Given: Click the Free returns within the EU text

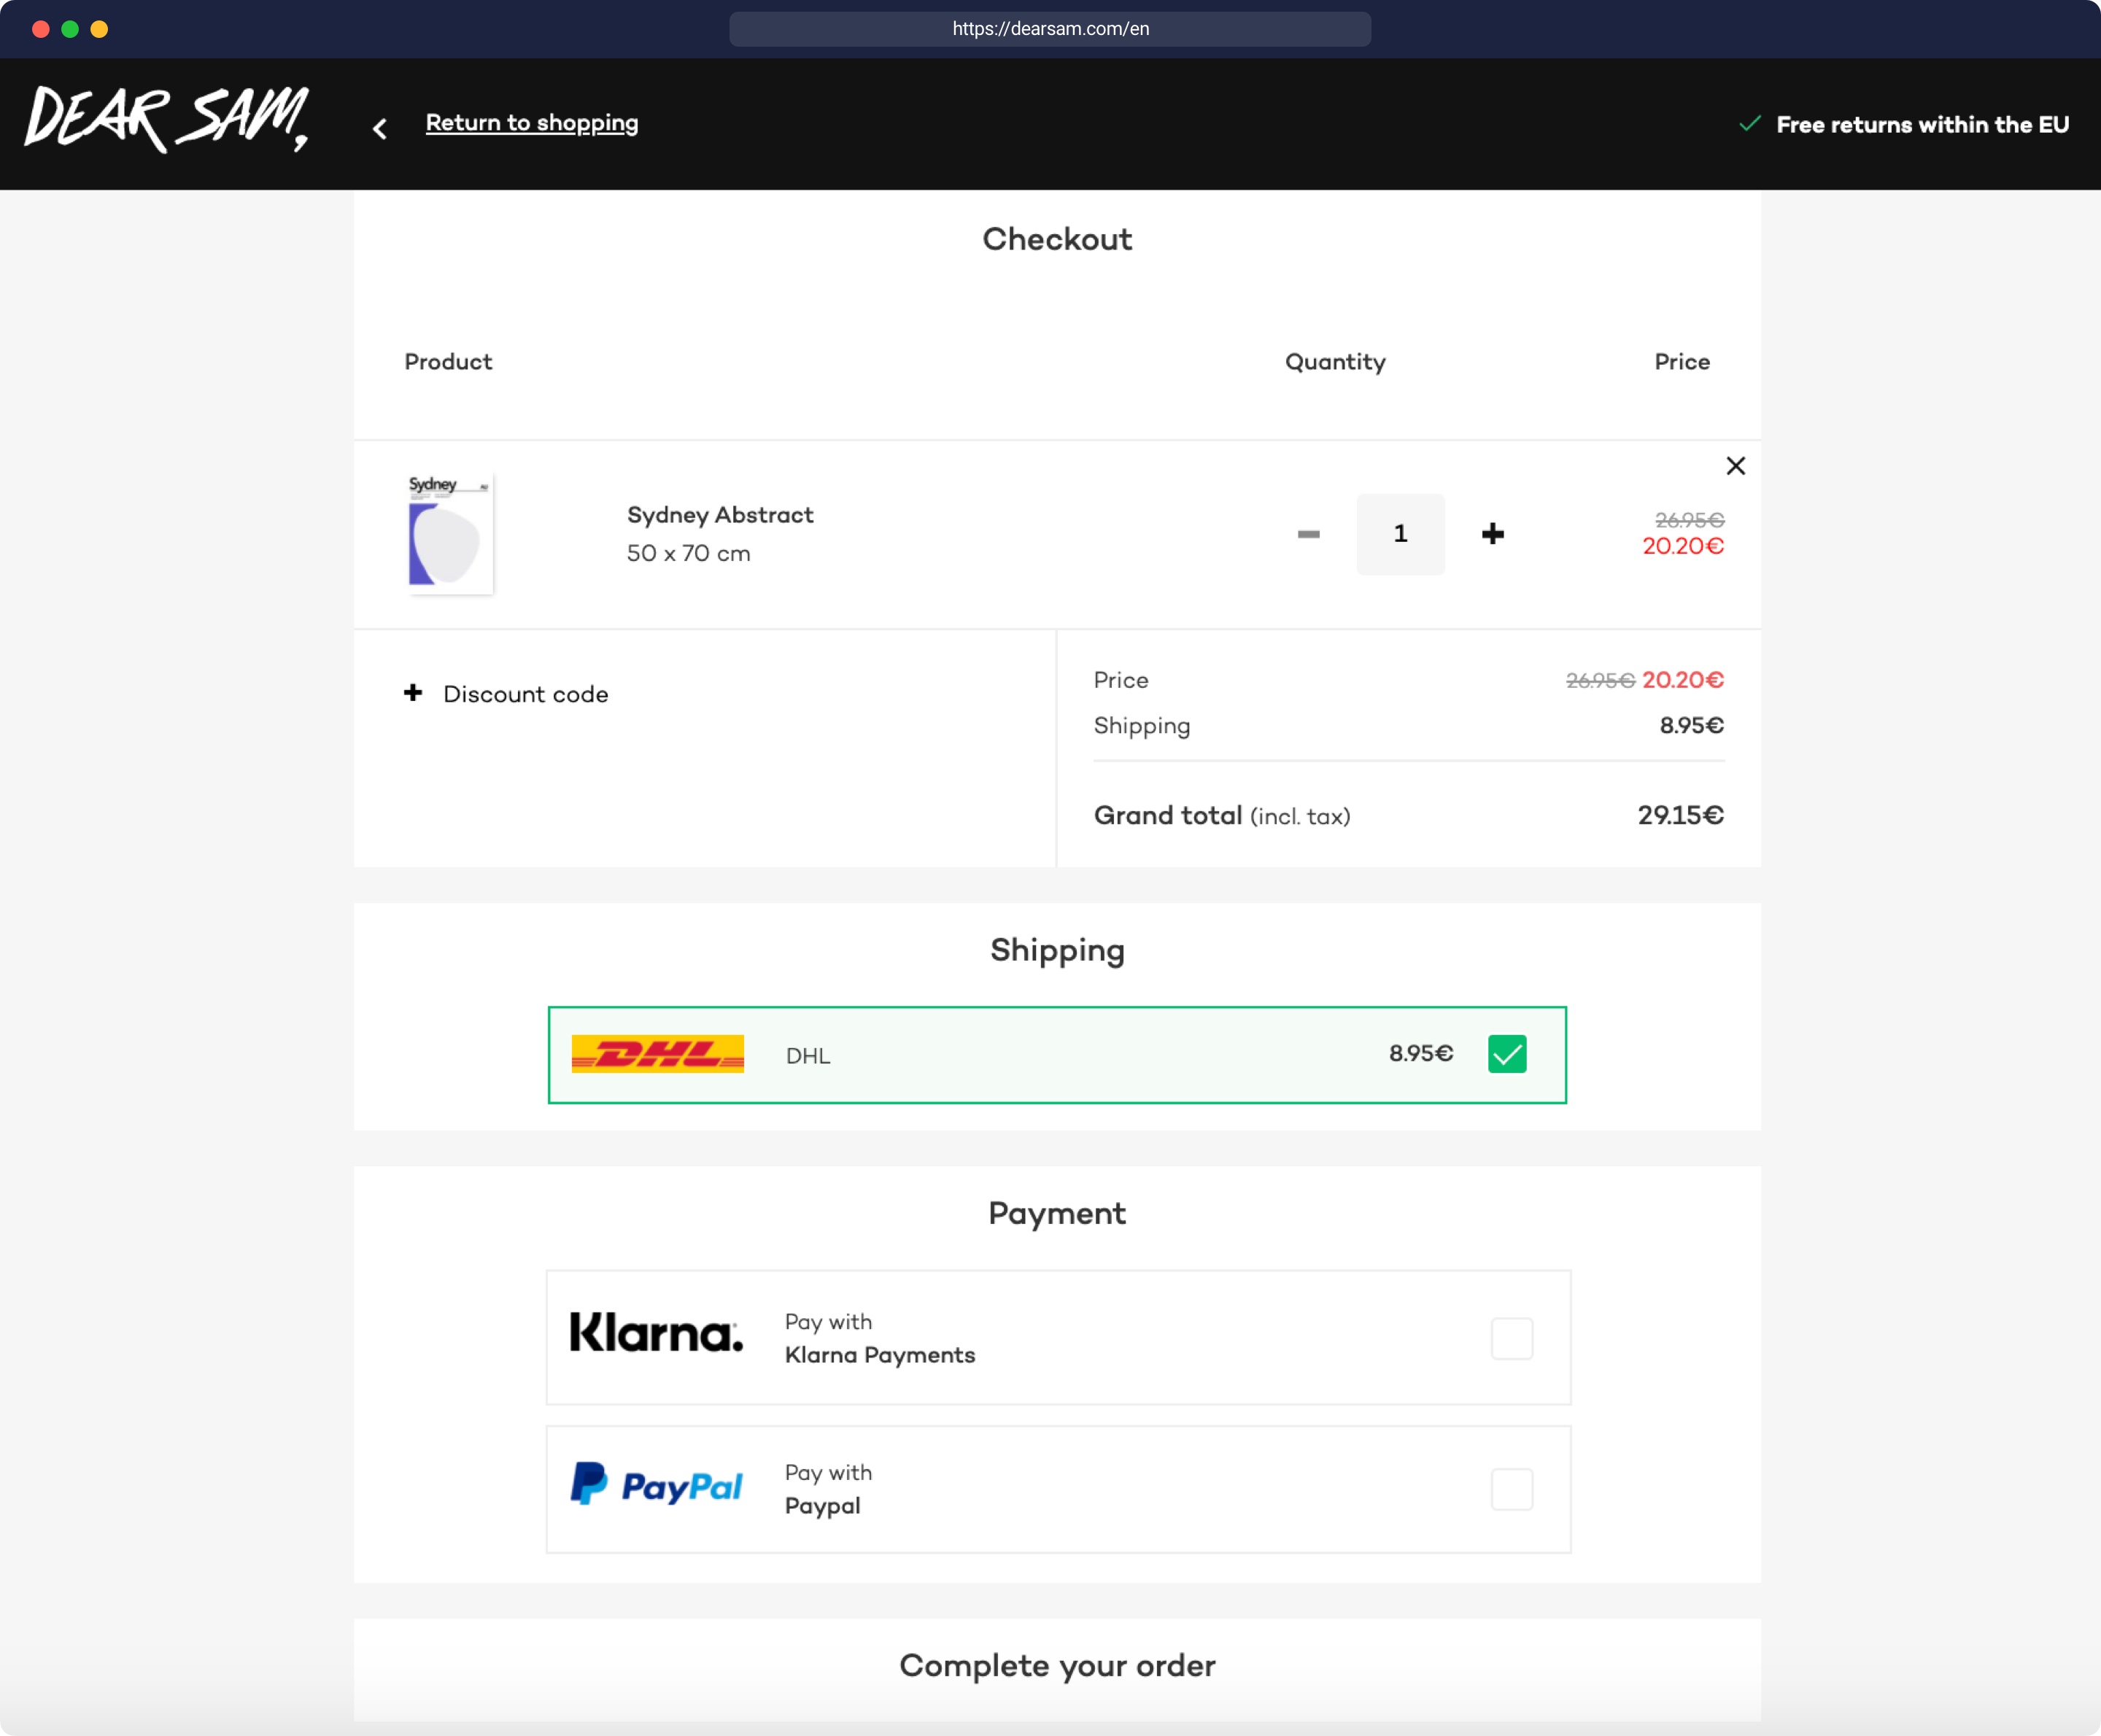Looking at the screenshot, I should click(x=1921, y=125).
